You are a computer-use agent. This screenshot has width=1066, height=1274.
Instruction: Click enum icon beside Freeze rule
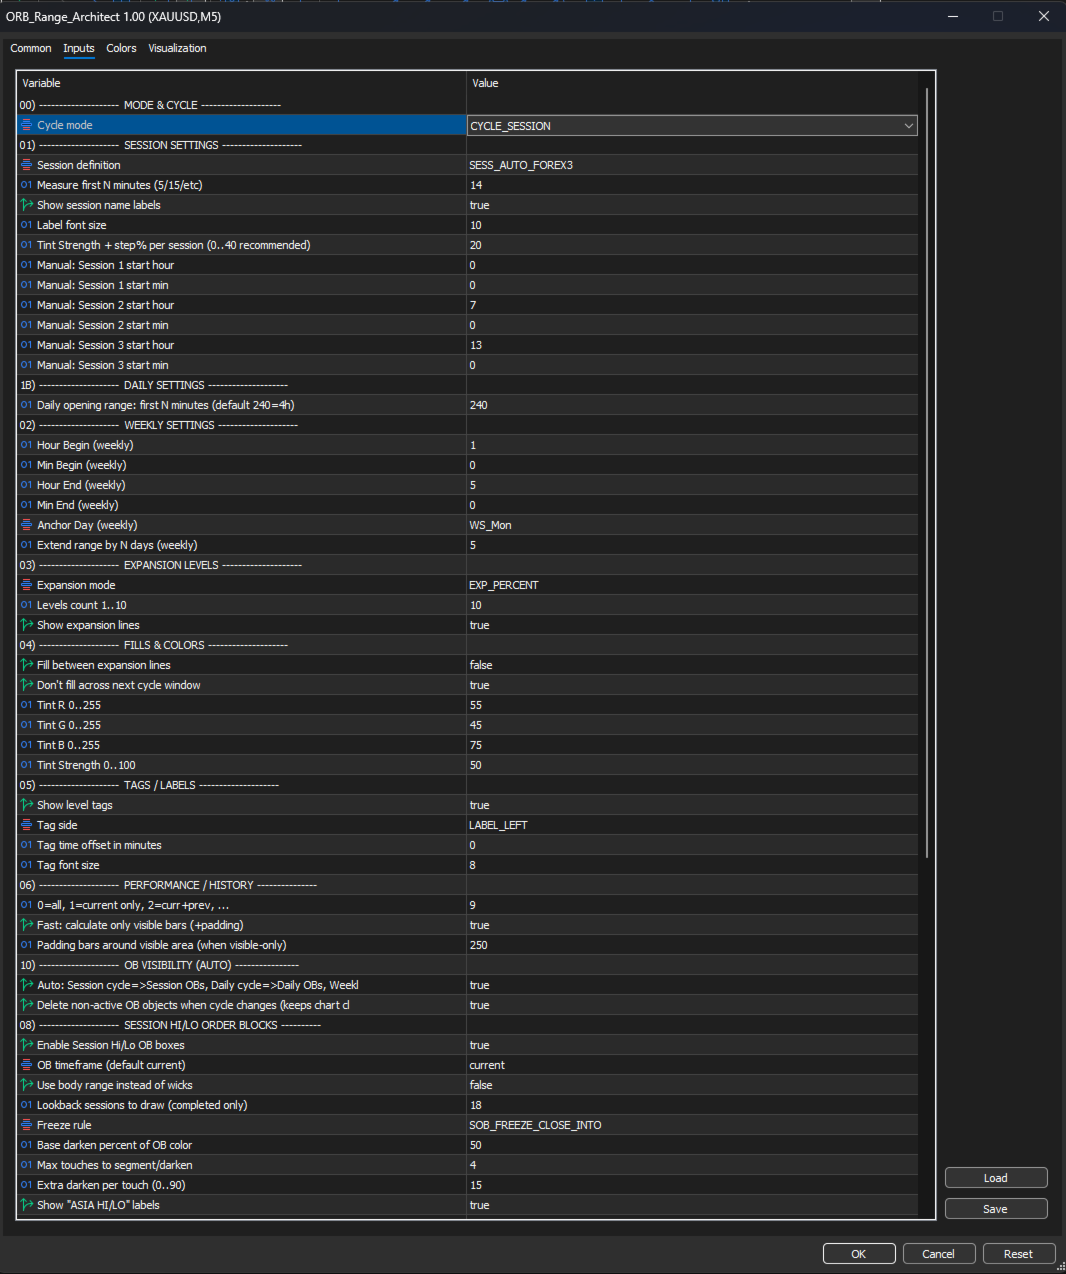pos(27,1125)
